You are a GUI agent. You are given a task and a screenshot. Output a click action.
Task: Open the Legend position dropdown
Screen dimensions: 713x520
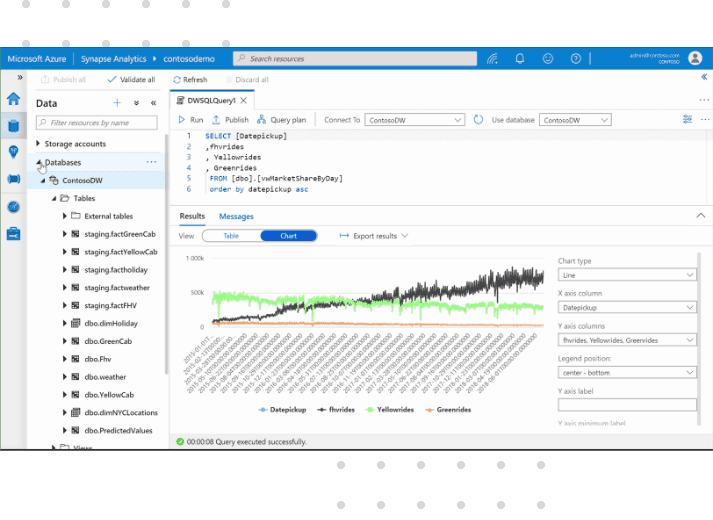627,372
